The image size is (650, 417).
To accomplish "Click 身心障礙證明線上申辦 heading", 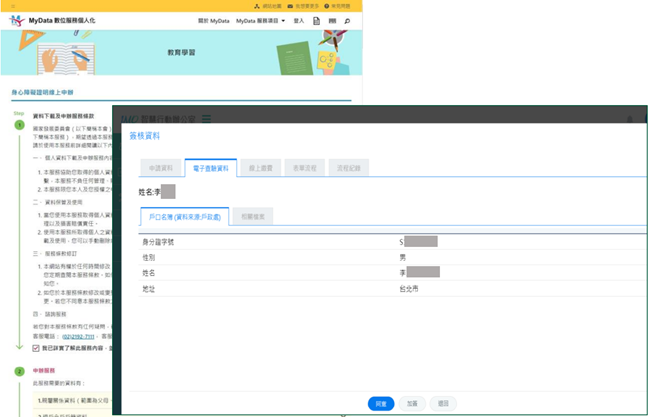I will click(x=42, y=92).
